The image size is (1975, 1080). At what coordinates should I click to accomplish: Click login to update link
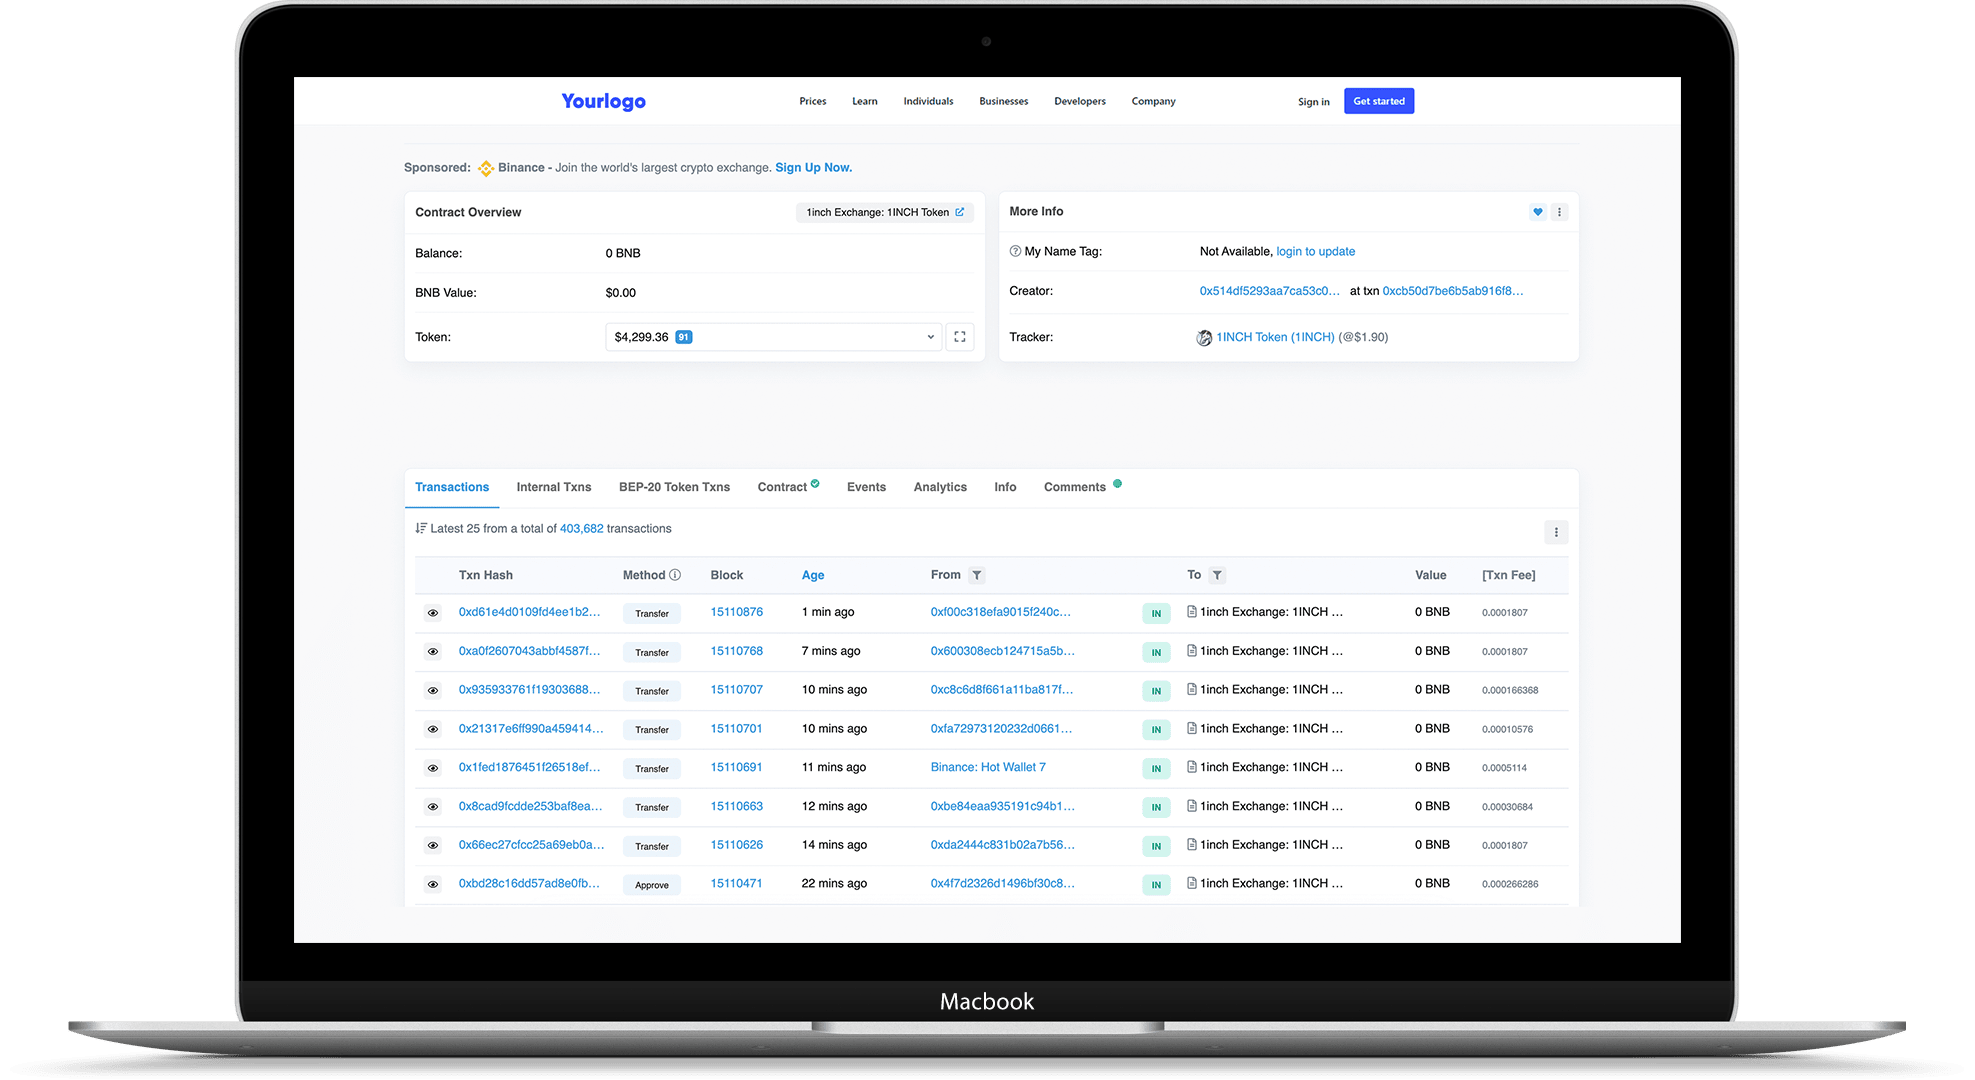(1316, 251)
